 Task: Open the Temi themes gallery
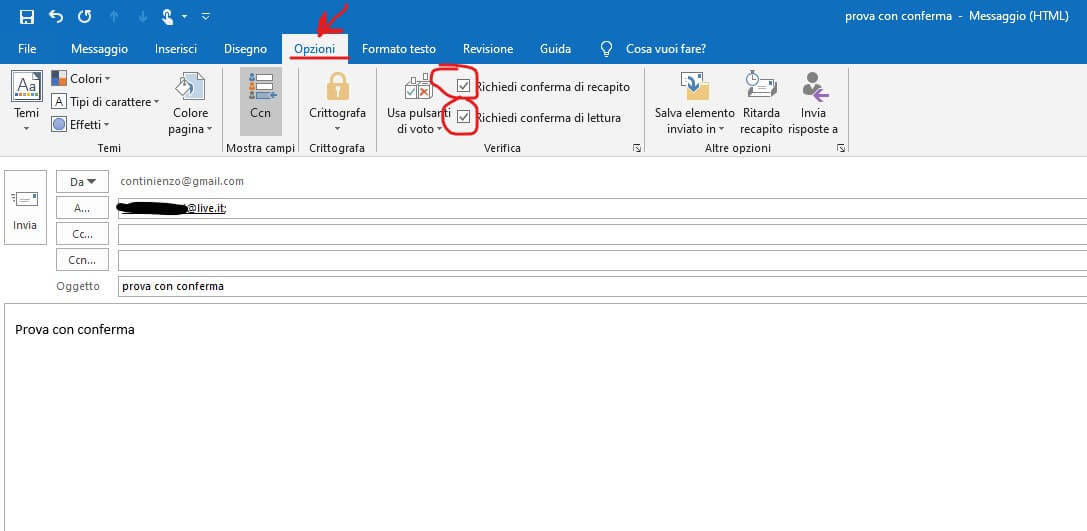coord(27,100)
